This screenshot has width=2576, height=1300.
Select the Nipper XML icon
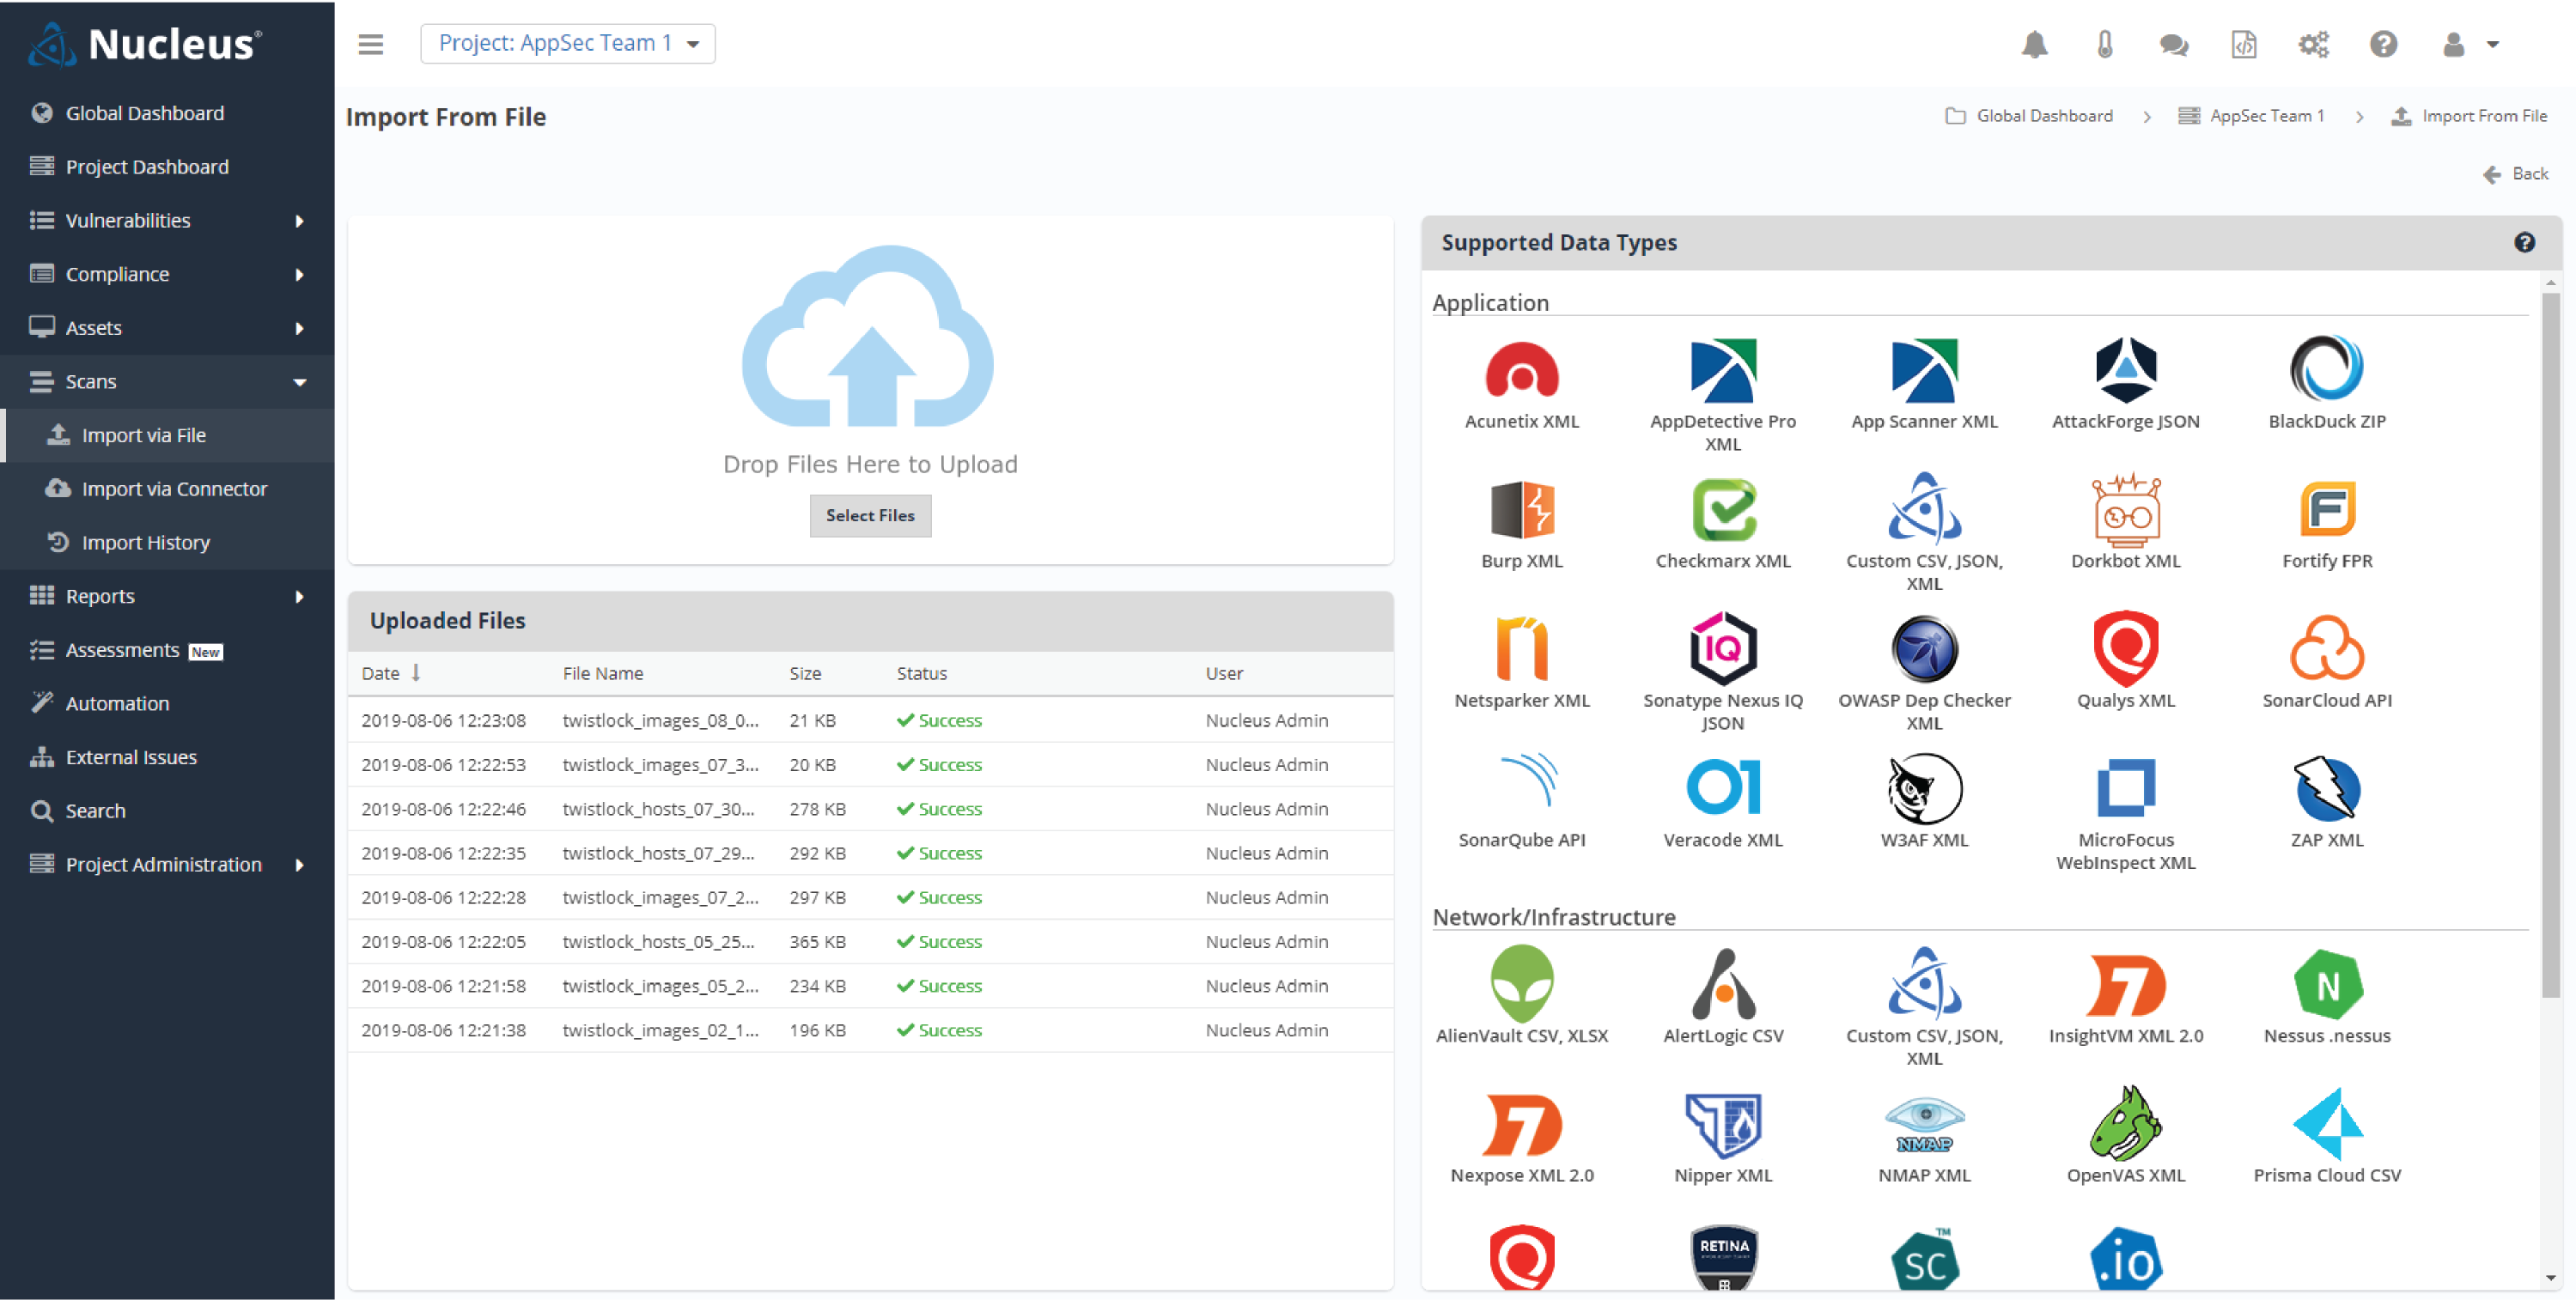coord(1722,1124)
